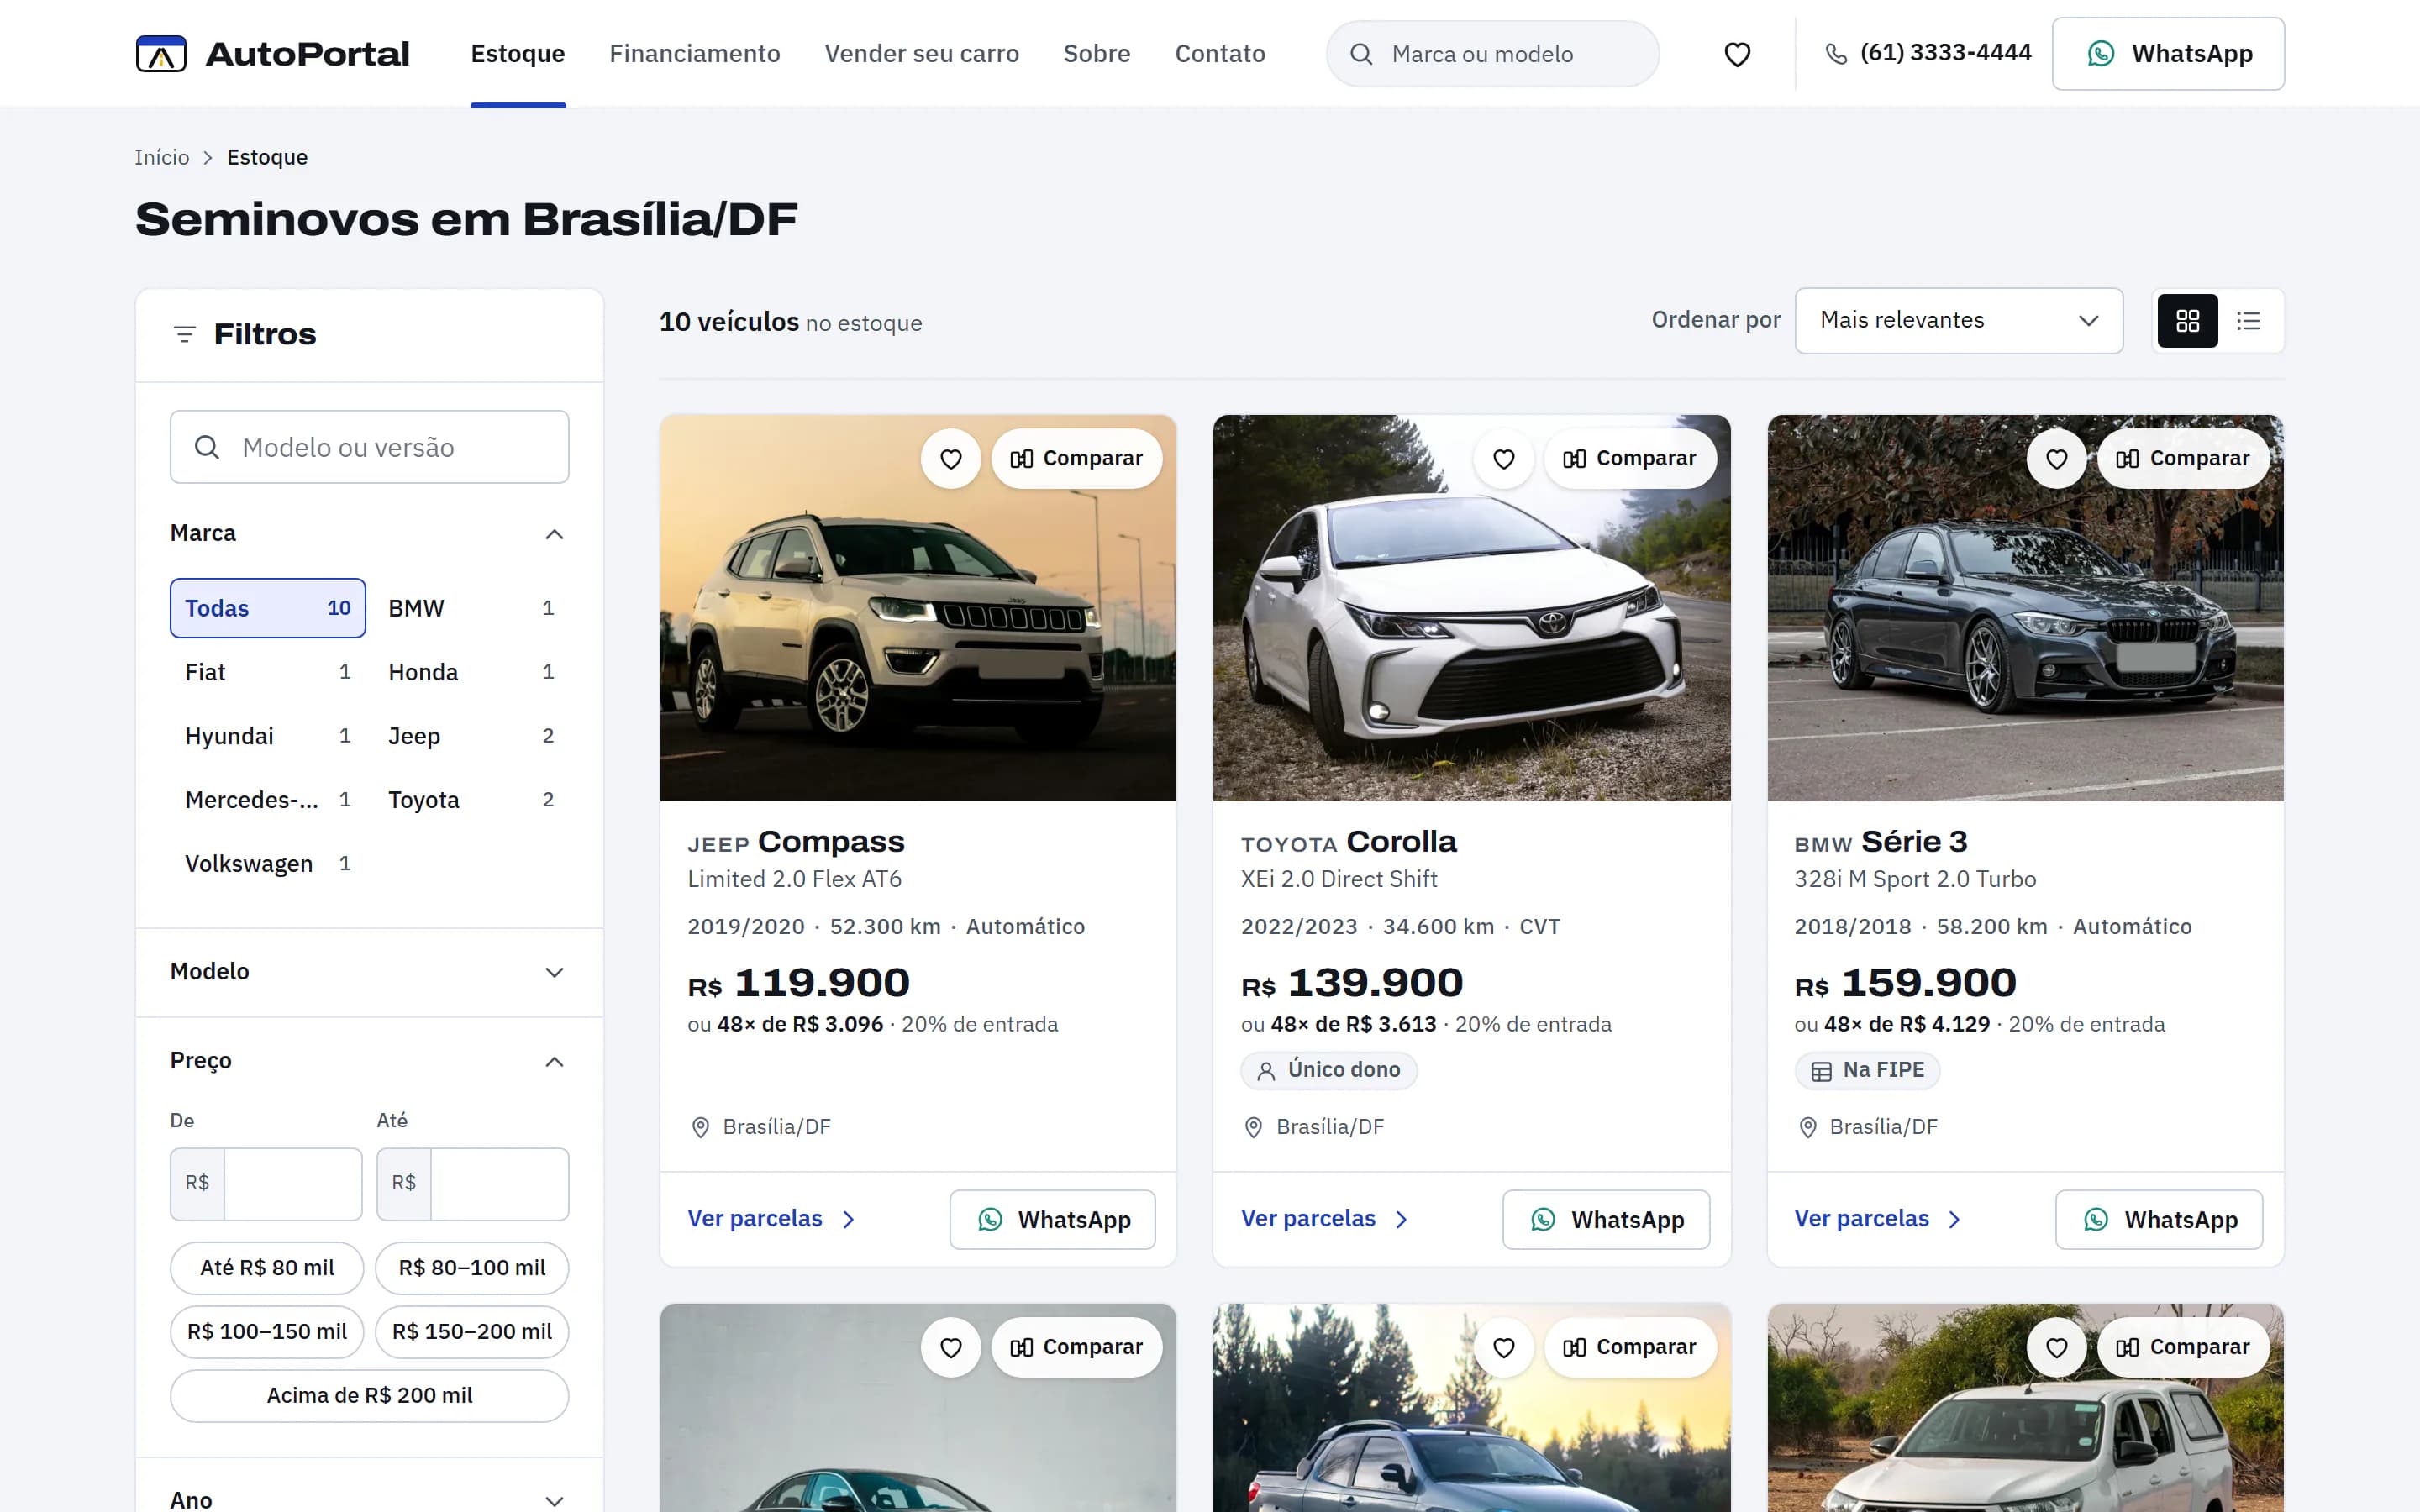Click the minimum price De field

(x=266, y=1184)
